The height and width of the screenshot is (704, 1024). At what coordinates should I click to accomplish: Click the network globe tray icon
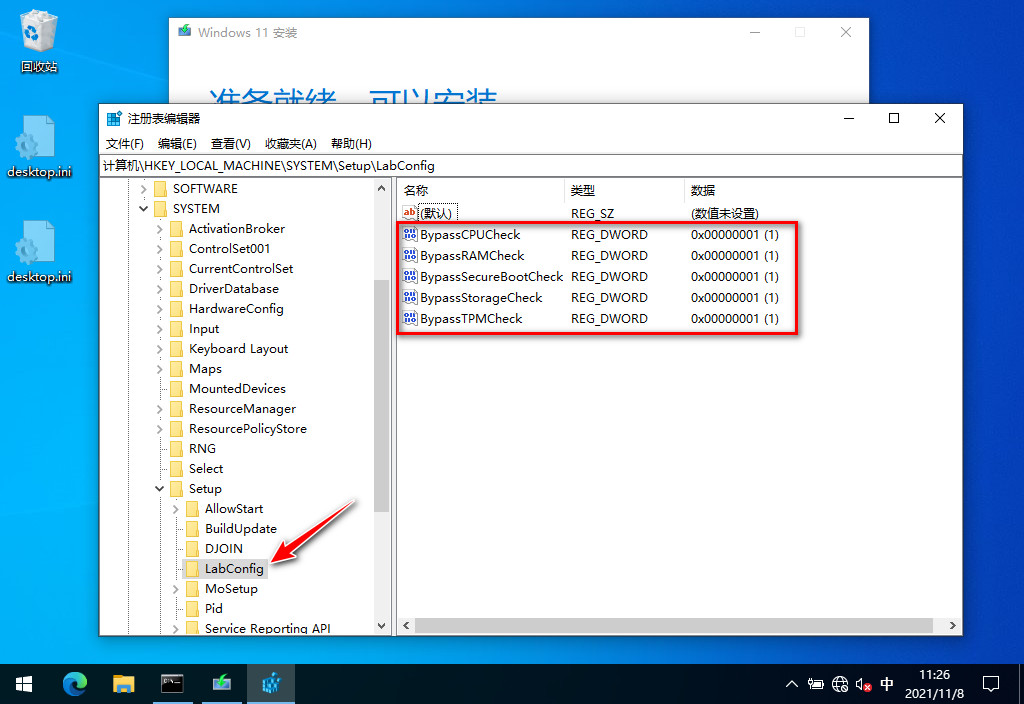tap(840, 684)
